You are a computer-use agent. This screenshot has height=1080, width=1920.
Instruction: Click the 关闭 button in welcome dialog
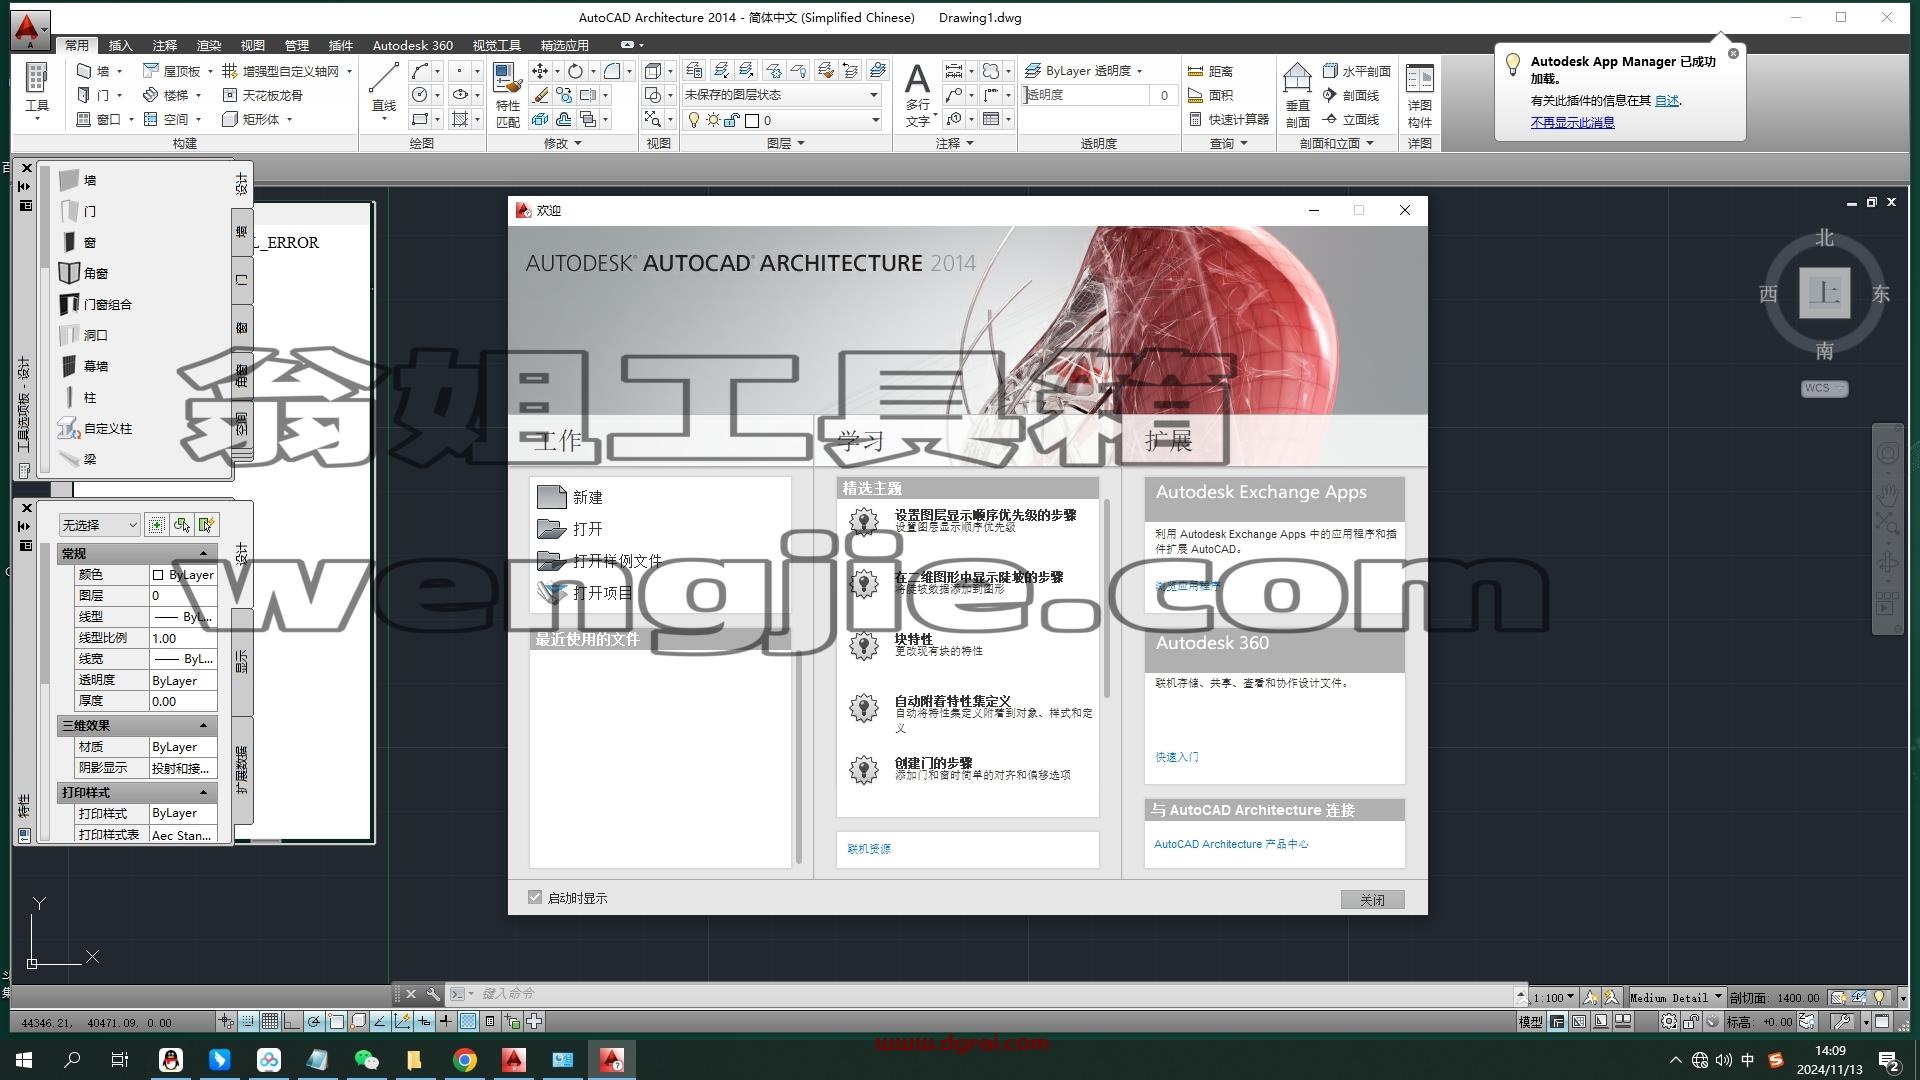pyautogui.click(x=1372, y=900)
